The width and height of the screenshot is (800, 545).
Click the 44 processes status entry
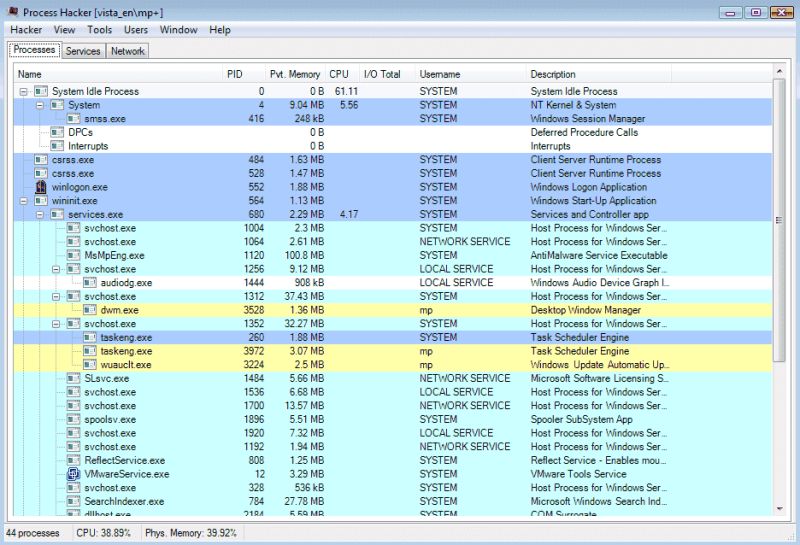click(x=33, y=533)
